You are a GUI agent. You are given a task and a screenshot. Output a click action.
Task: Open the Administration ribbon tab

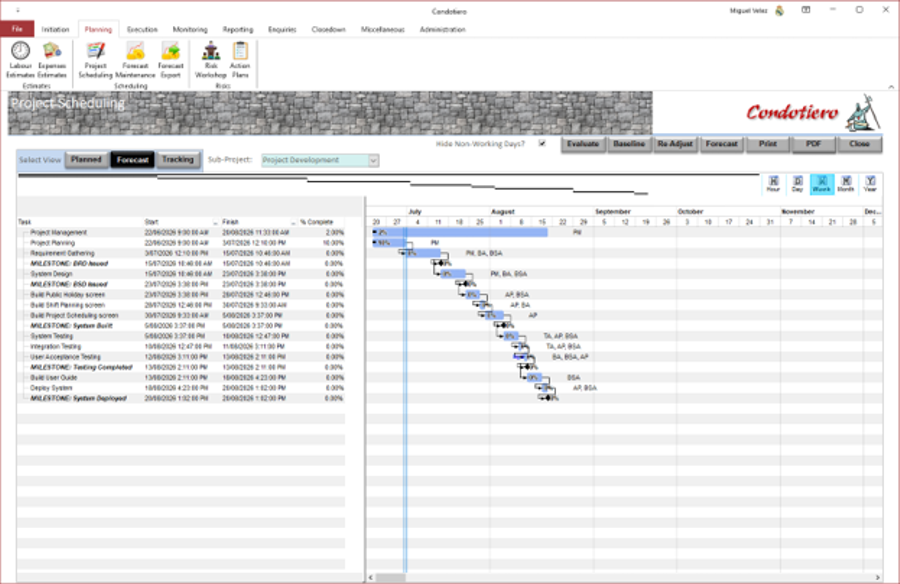443,29
